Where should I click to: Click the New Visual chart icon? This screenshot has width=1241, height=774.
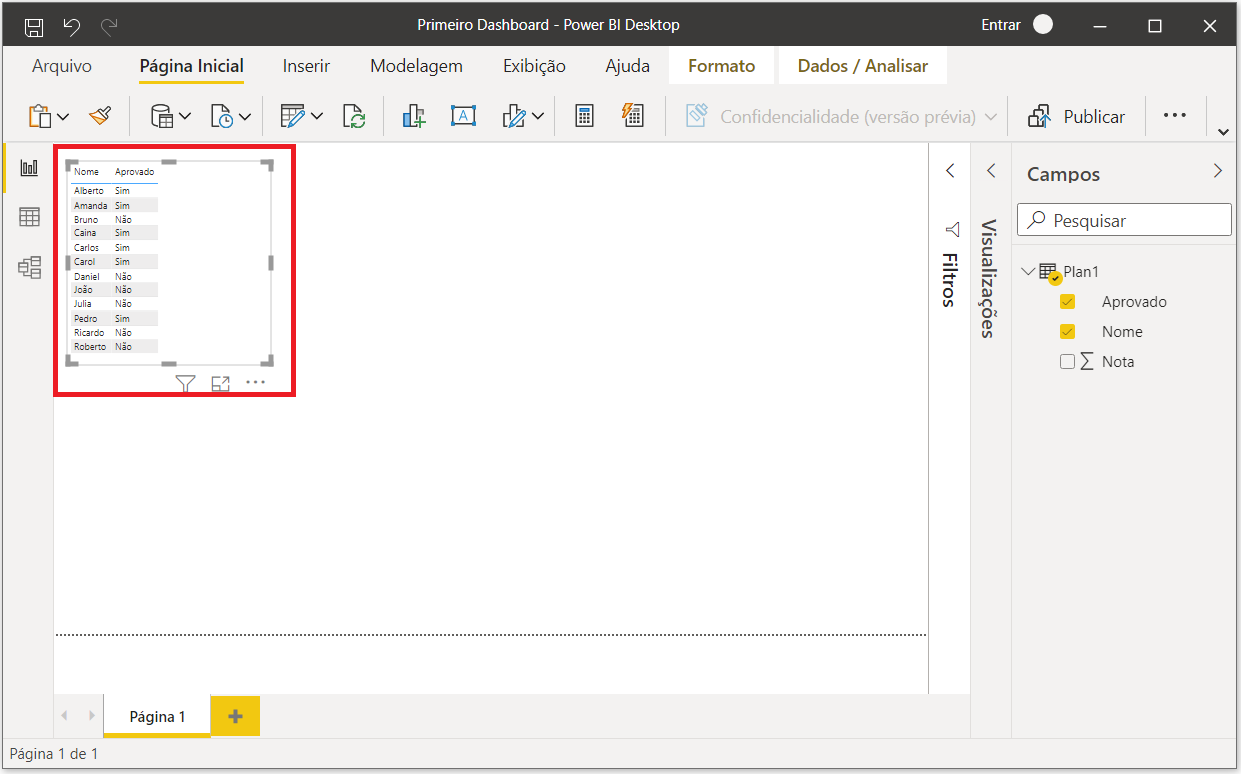414,116
